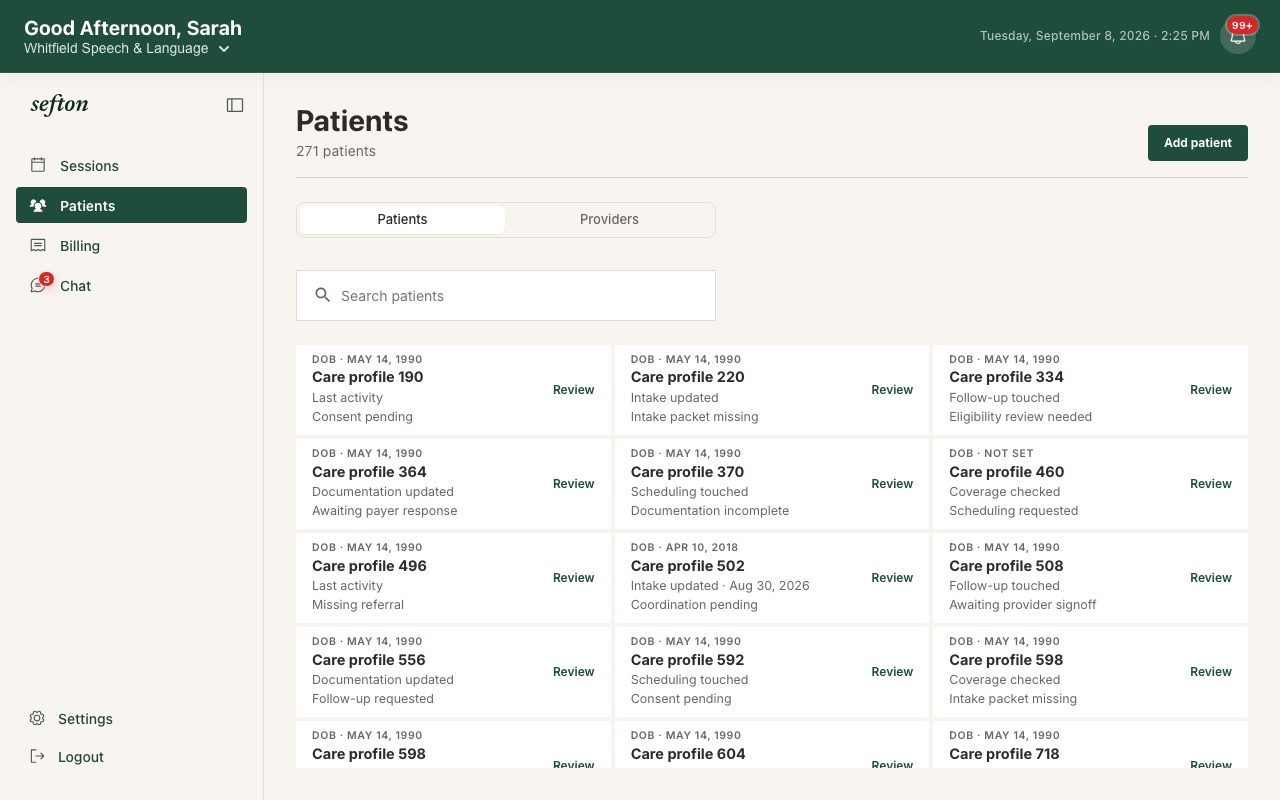This screenshot has width=1280, height=800.
Task: Click the status Eligibility review needed
Action: pyautogui.click(x=1020, y=417)
